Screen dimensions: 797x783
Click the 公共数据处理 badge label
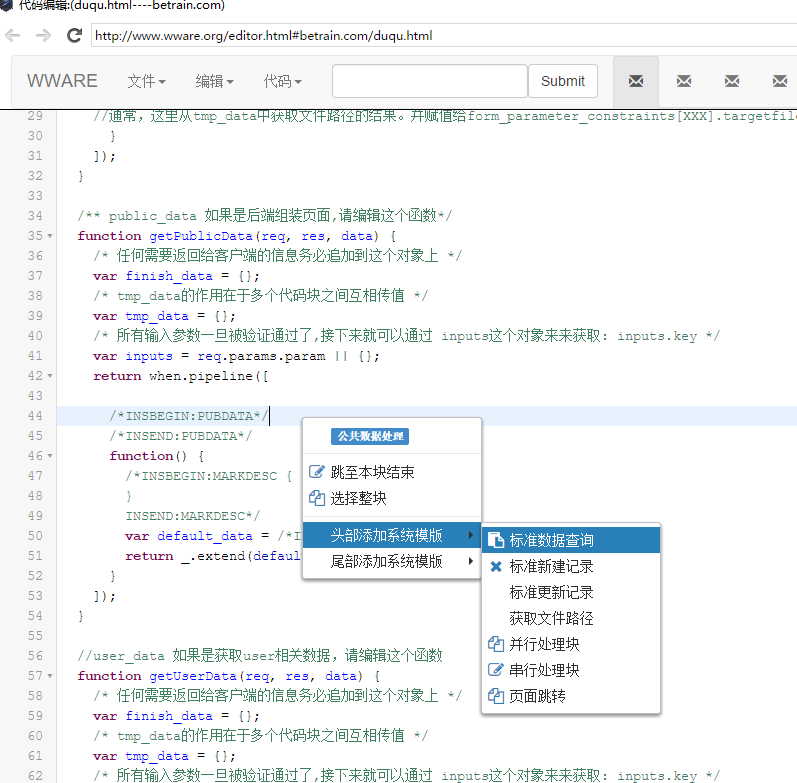pyautogui.click(x=370, y=436)
